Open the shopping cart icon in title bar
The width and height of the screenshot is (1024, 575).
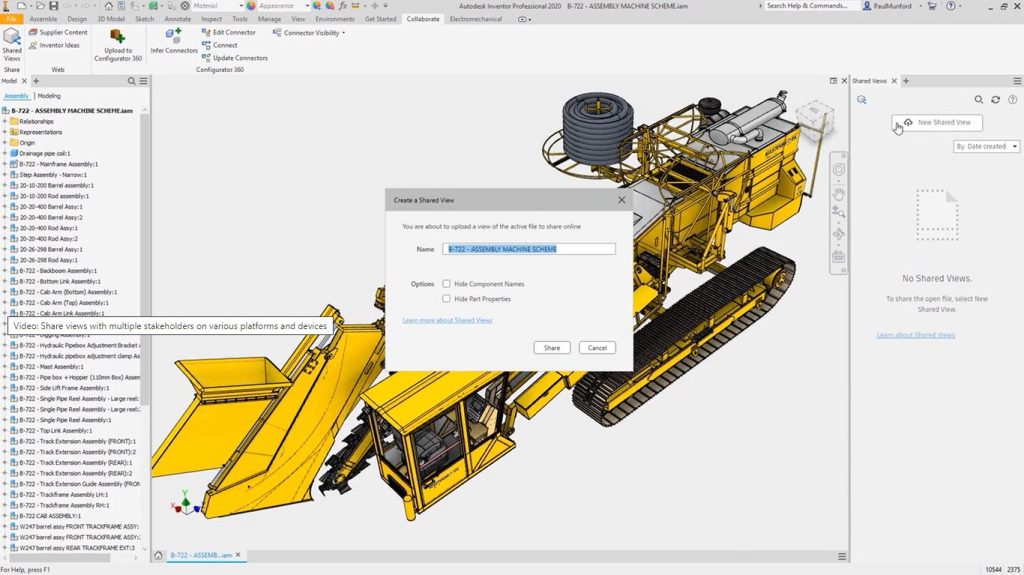click(x=932, y=6)
